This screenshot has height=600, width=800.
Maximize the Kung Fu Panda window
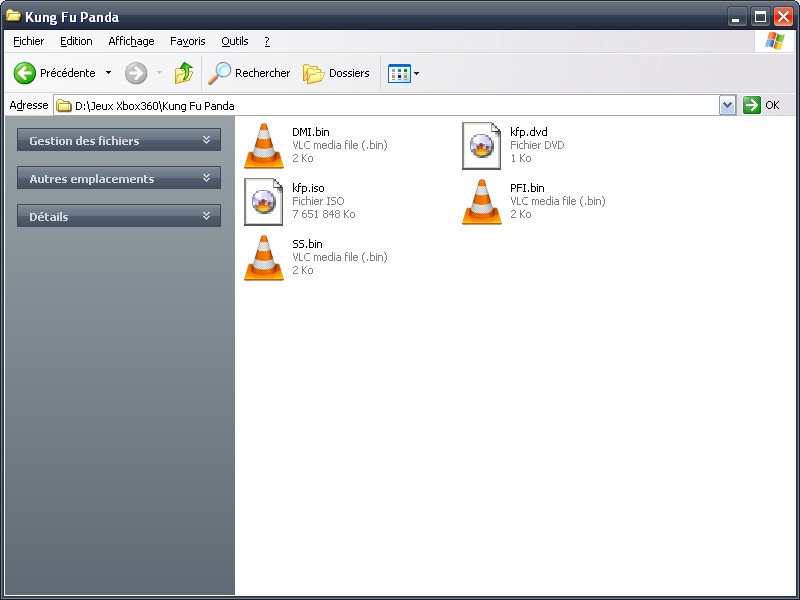(760, 17)
